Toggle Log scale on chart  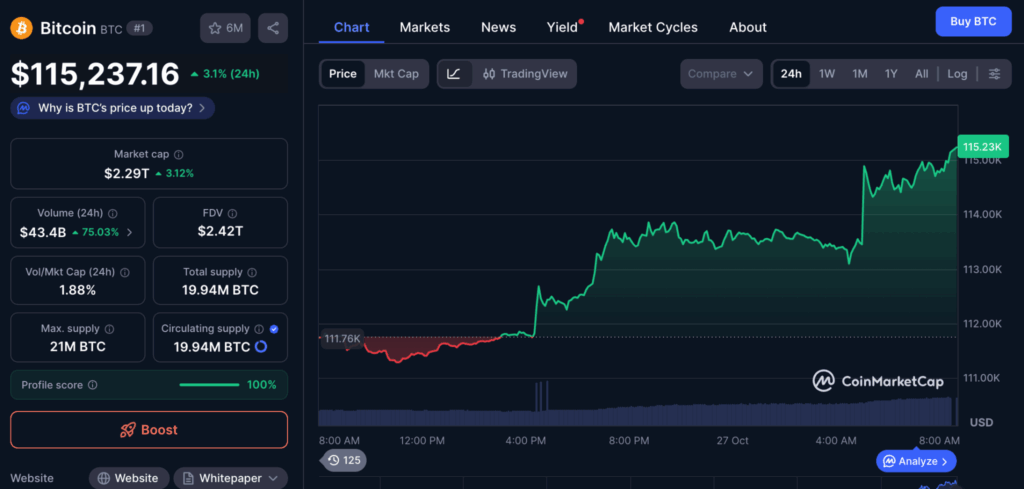957,74
